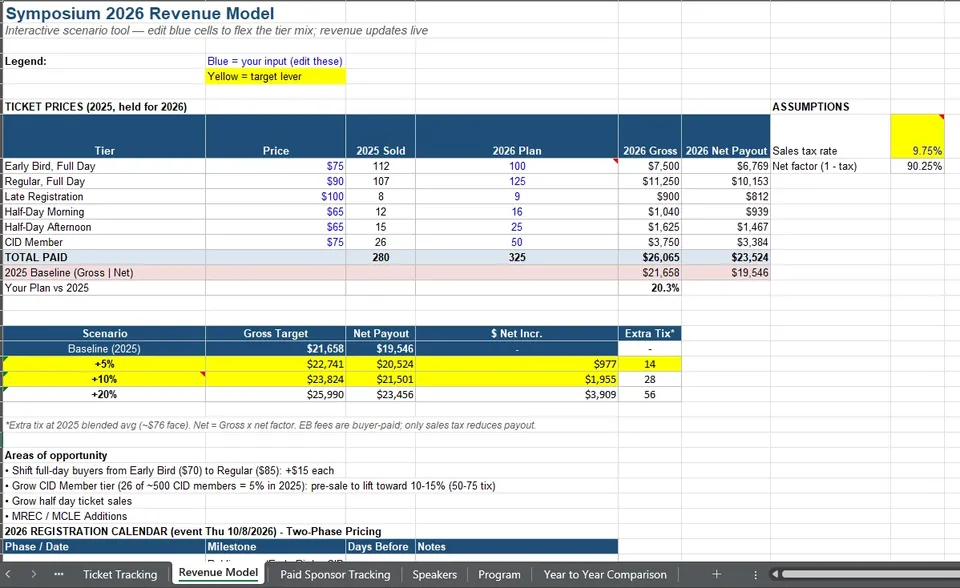This screenshot has height=588, width=960.
Task: Click the Sales tax rate label
Action: [804, 151]
